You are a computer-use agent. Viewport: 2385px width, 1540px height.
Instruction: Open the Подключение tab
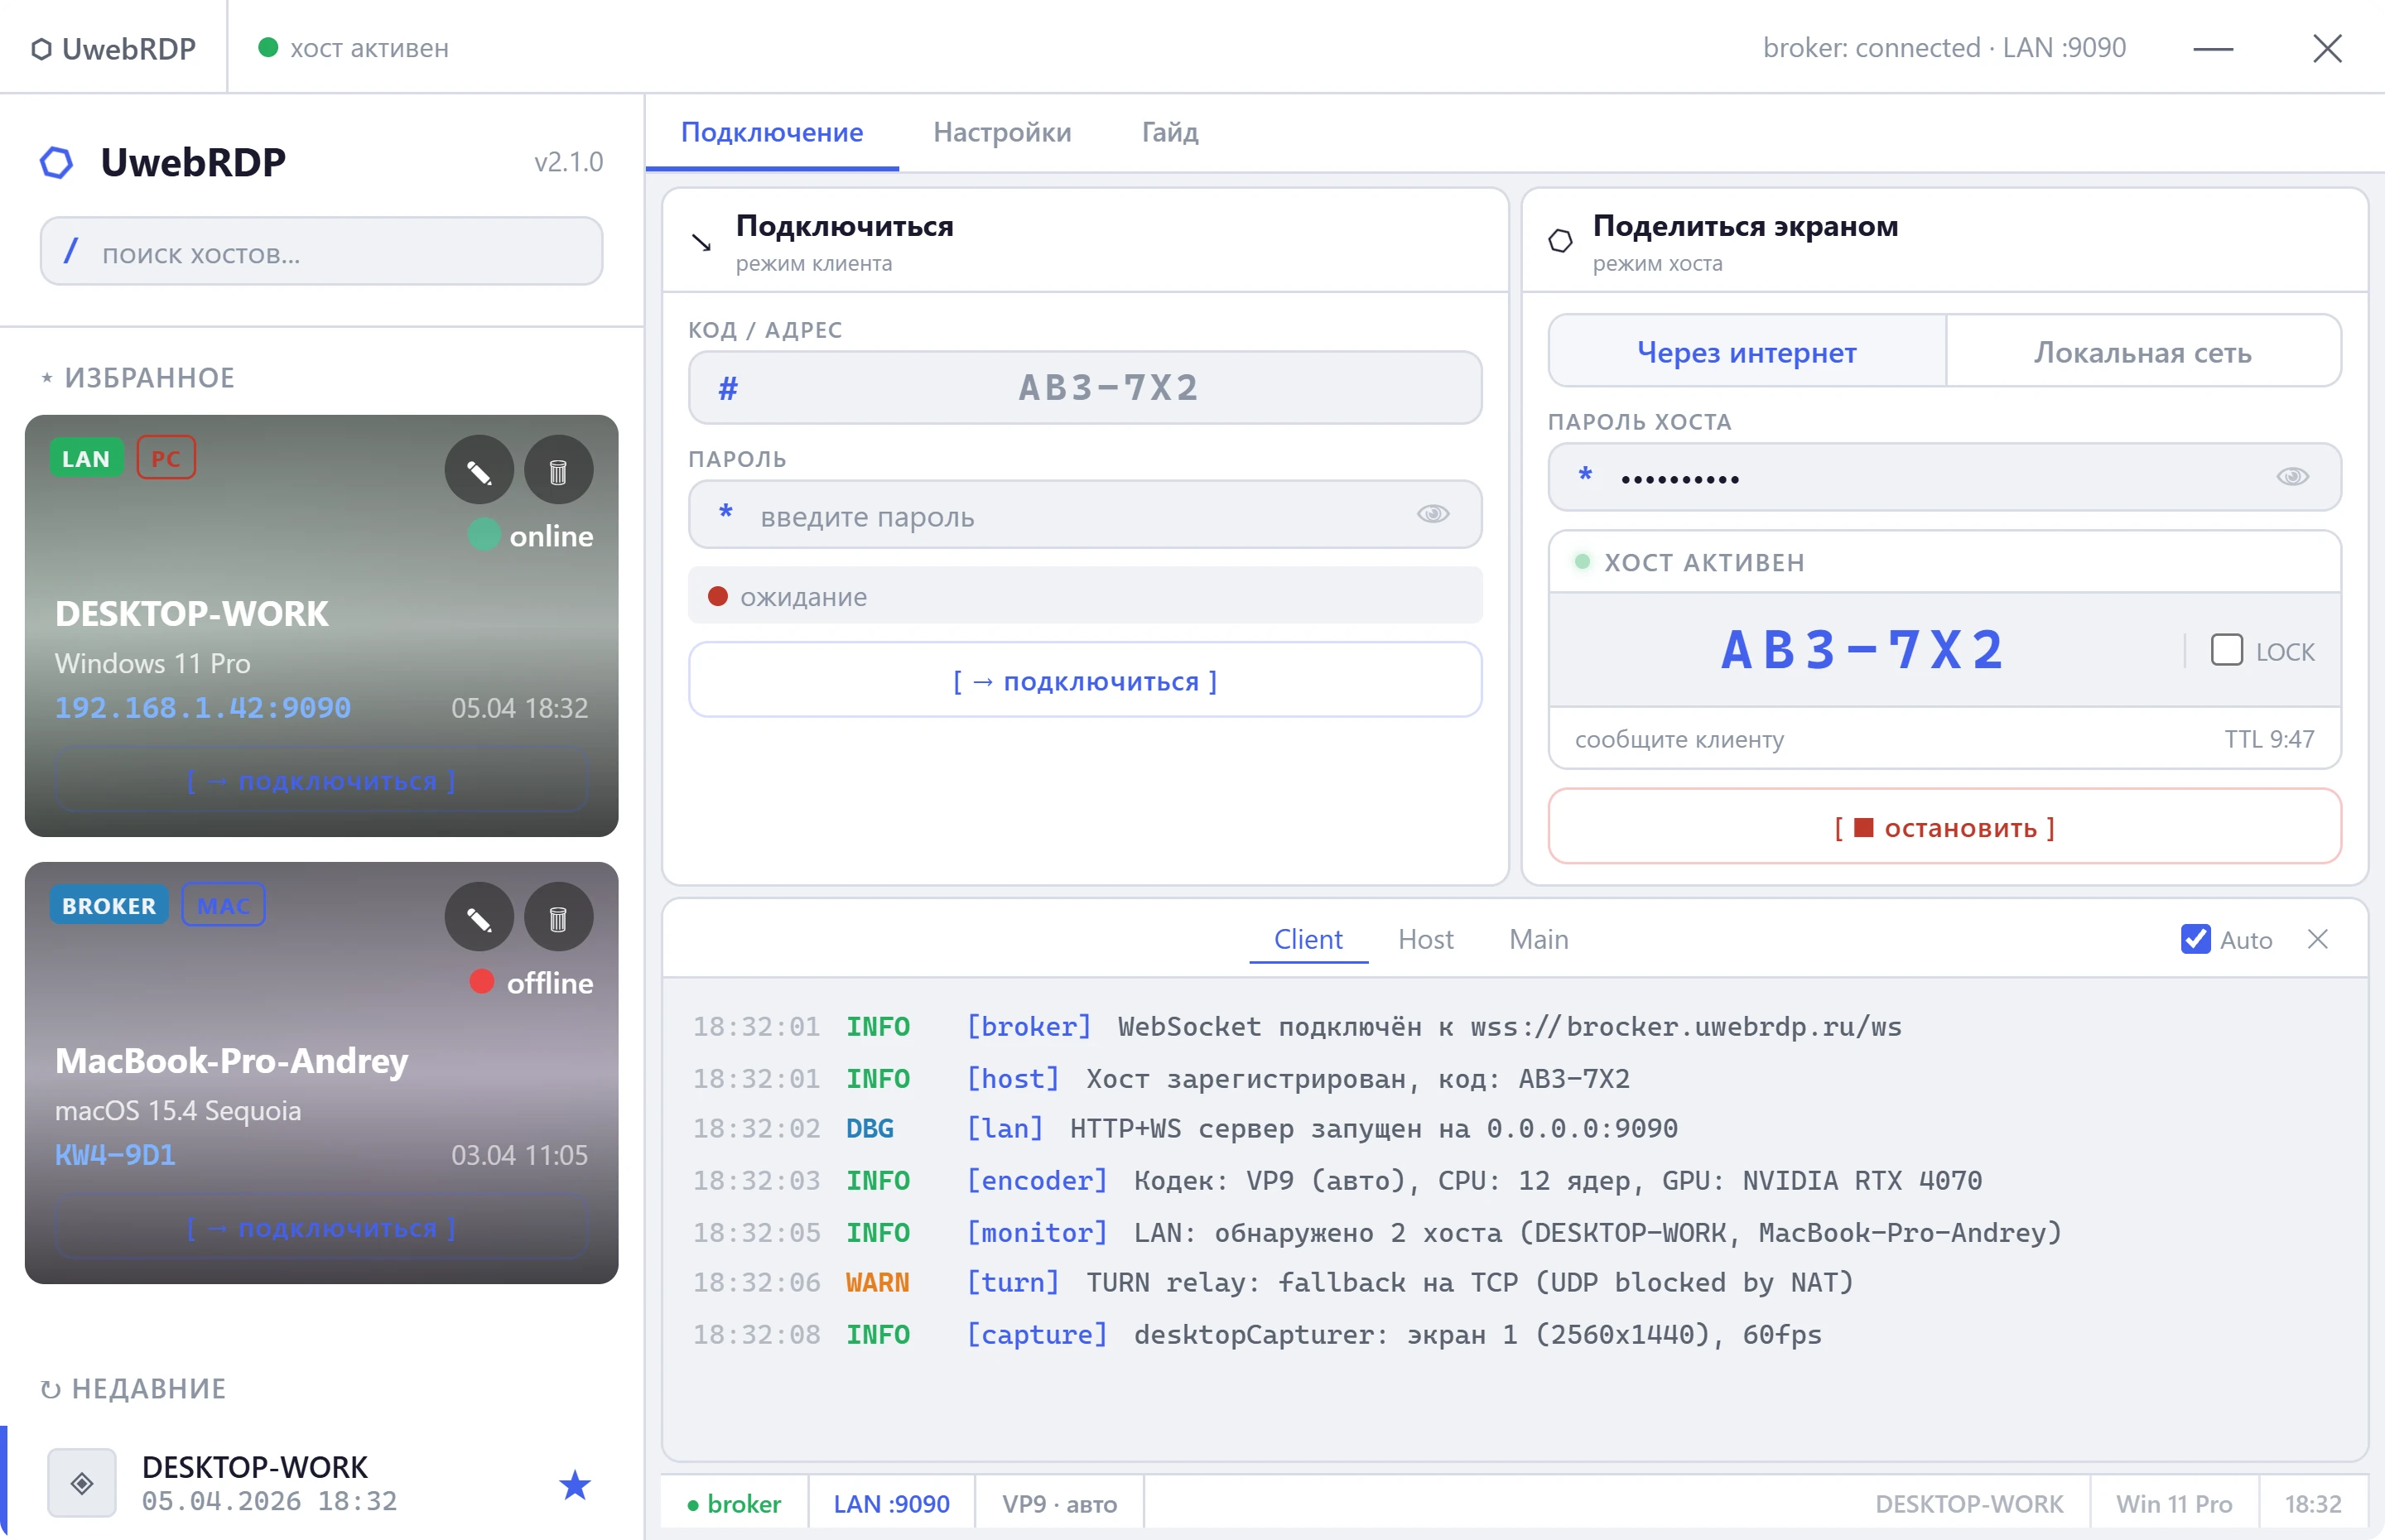pos(772,132)
